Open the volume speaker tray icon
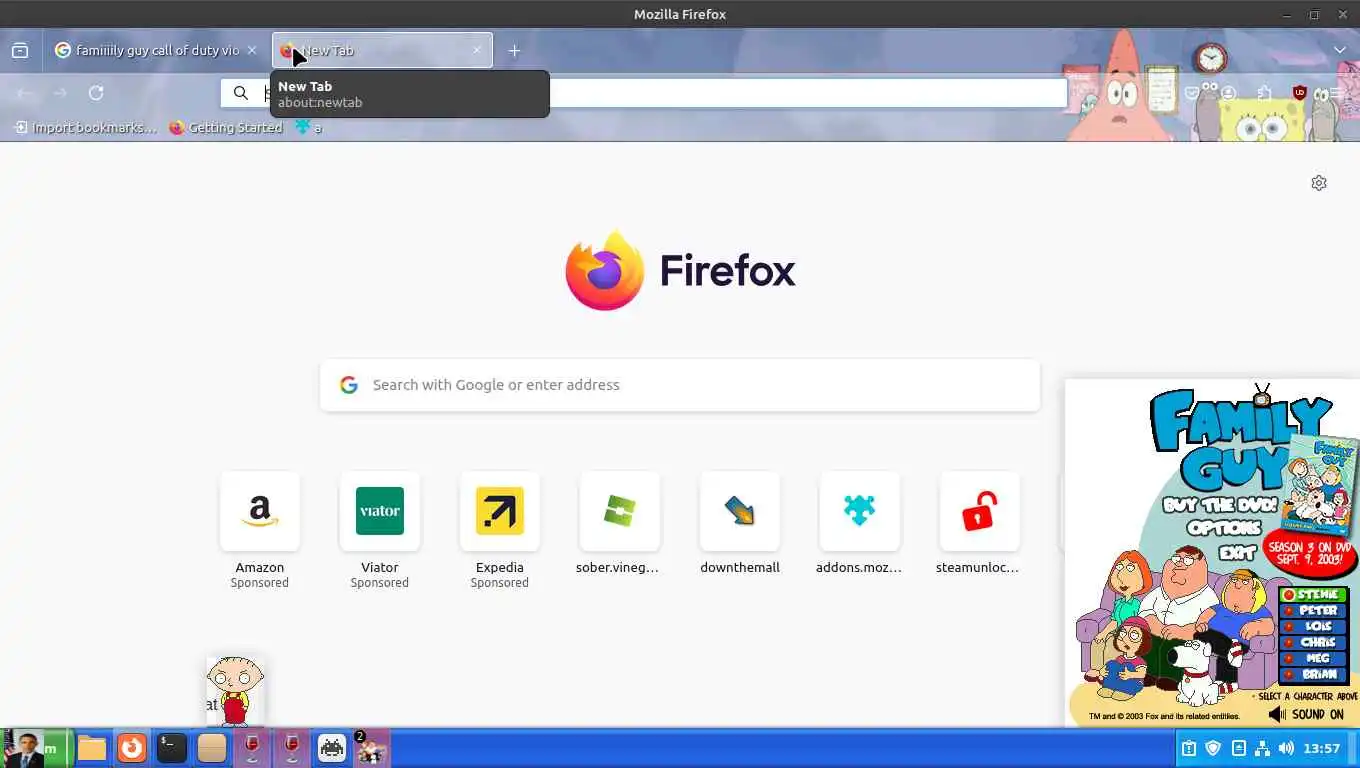1360x768 pixels. tap(1286, 748)
